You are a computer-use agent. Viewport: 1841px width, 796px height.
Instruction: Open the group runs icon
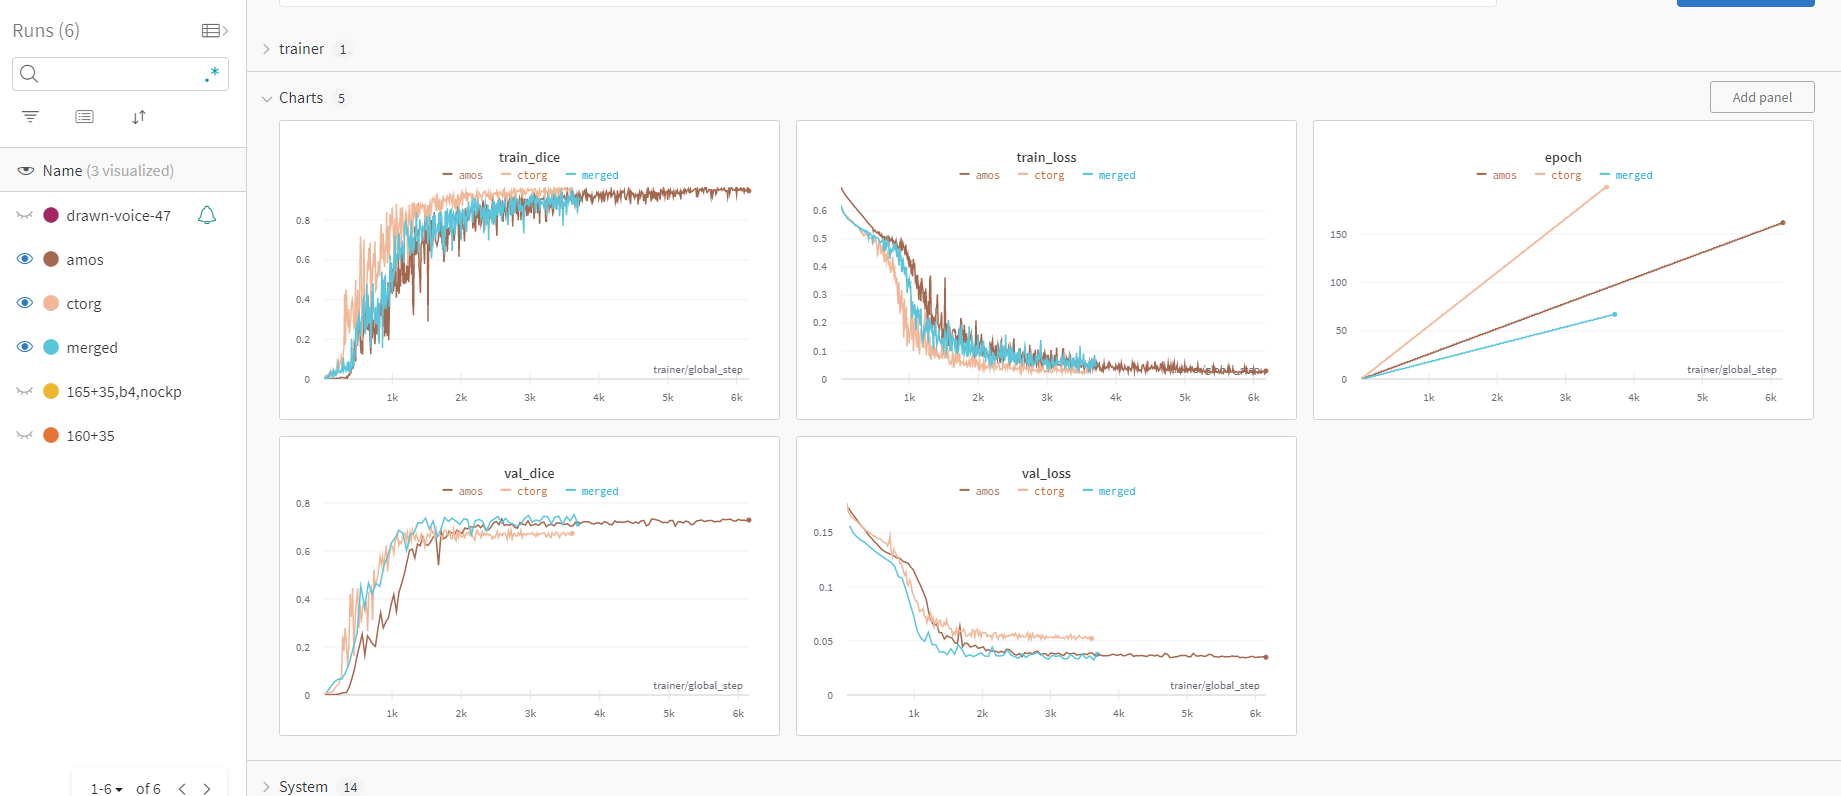85,117
